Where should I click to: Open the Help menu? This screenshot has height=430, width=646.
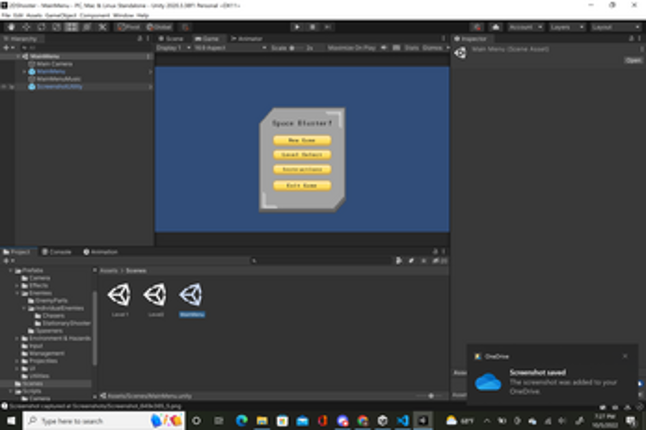pyautogui.click(x=143, y=15)
